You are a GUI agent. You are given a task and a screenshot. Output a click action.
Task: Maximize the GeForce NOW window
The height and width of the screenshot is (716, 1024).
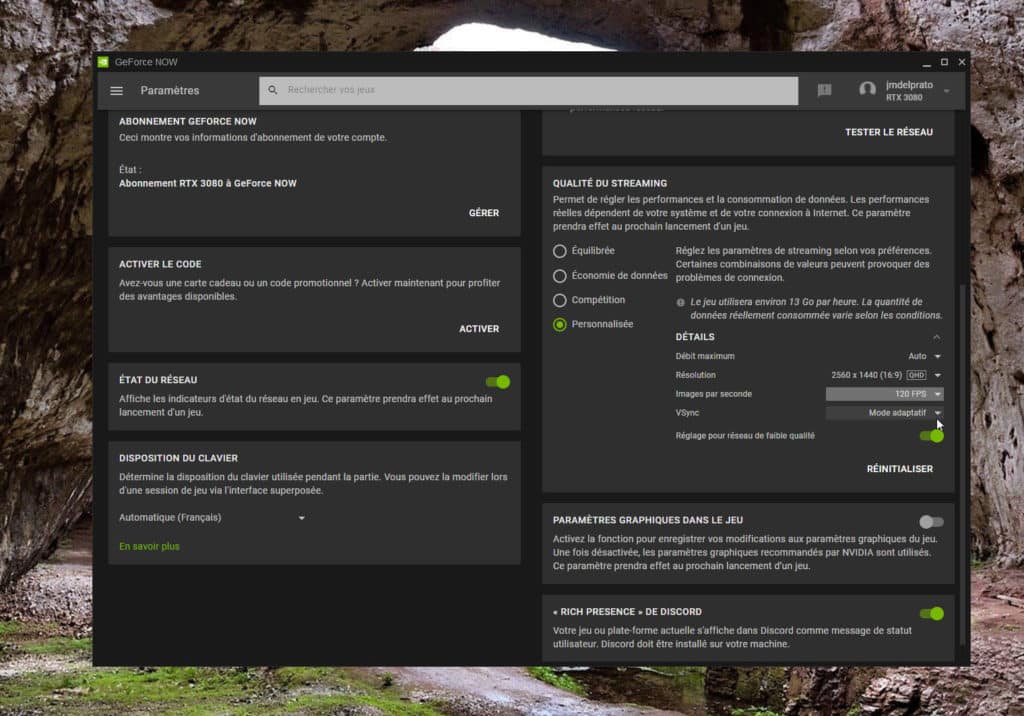pyautogui.click(x=944, y=62)
